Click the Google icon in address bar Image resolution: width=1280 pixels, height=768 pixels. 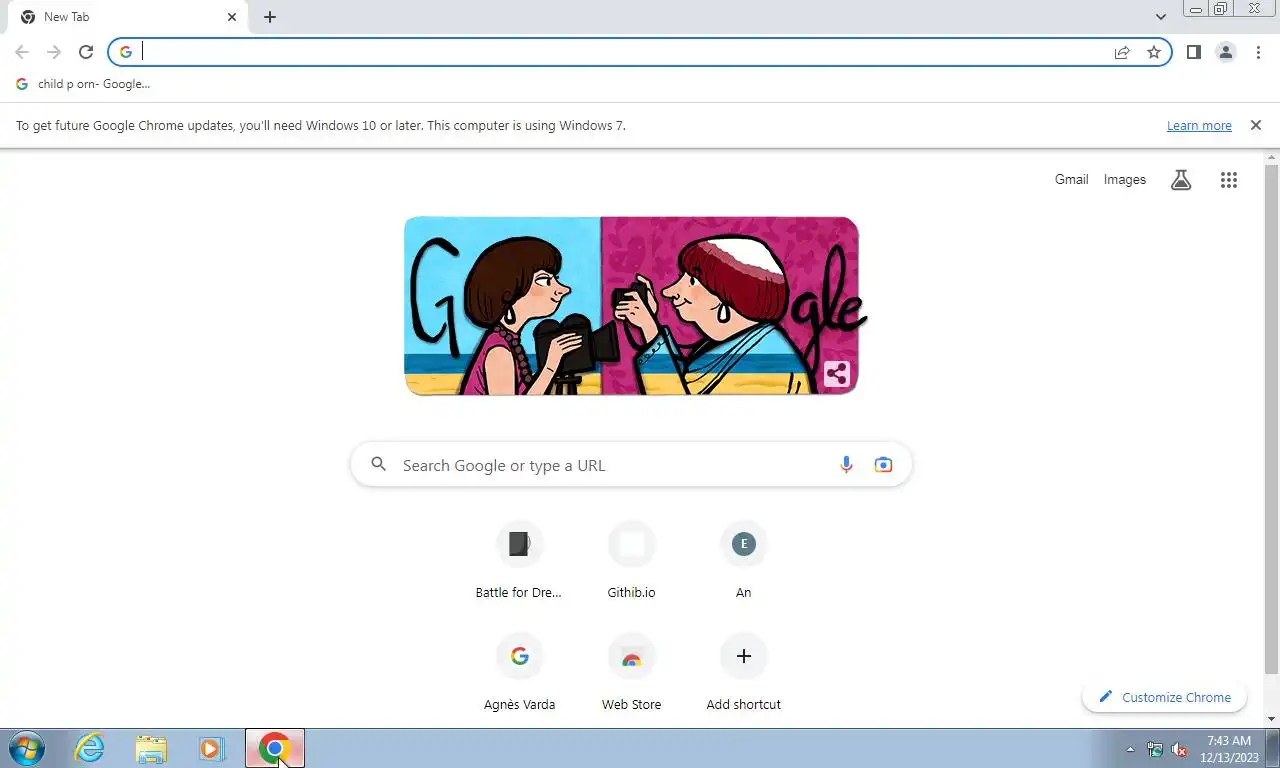pyautogui.click(x=125, y=52)
